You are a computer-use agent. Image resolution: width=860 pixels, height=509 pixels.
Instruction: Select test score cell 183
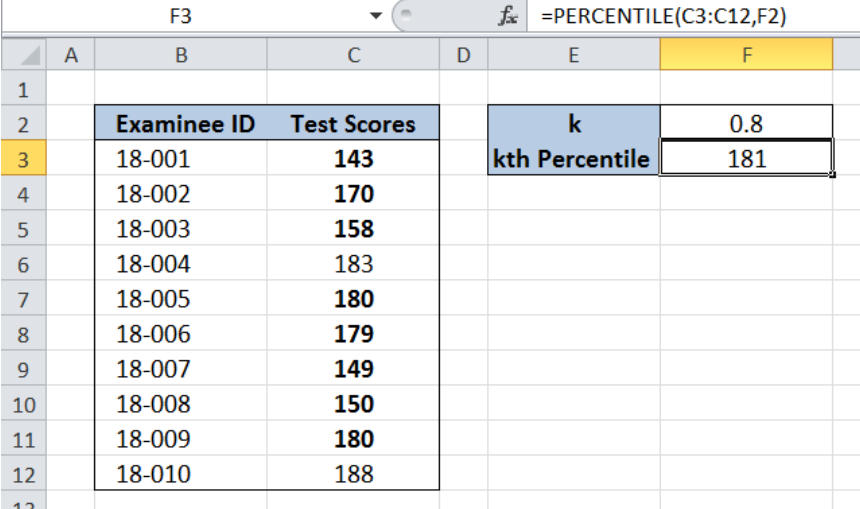coord(353,264)
